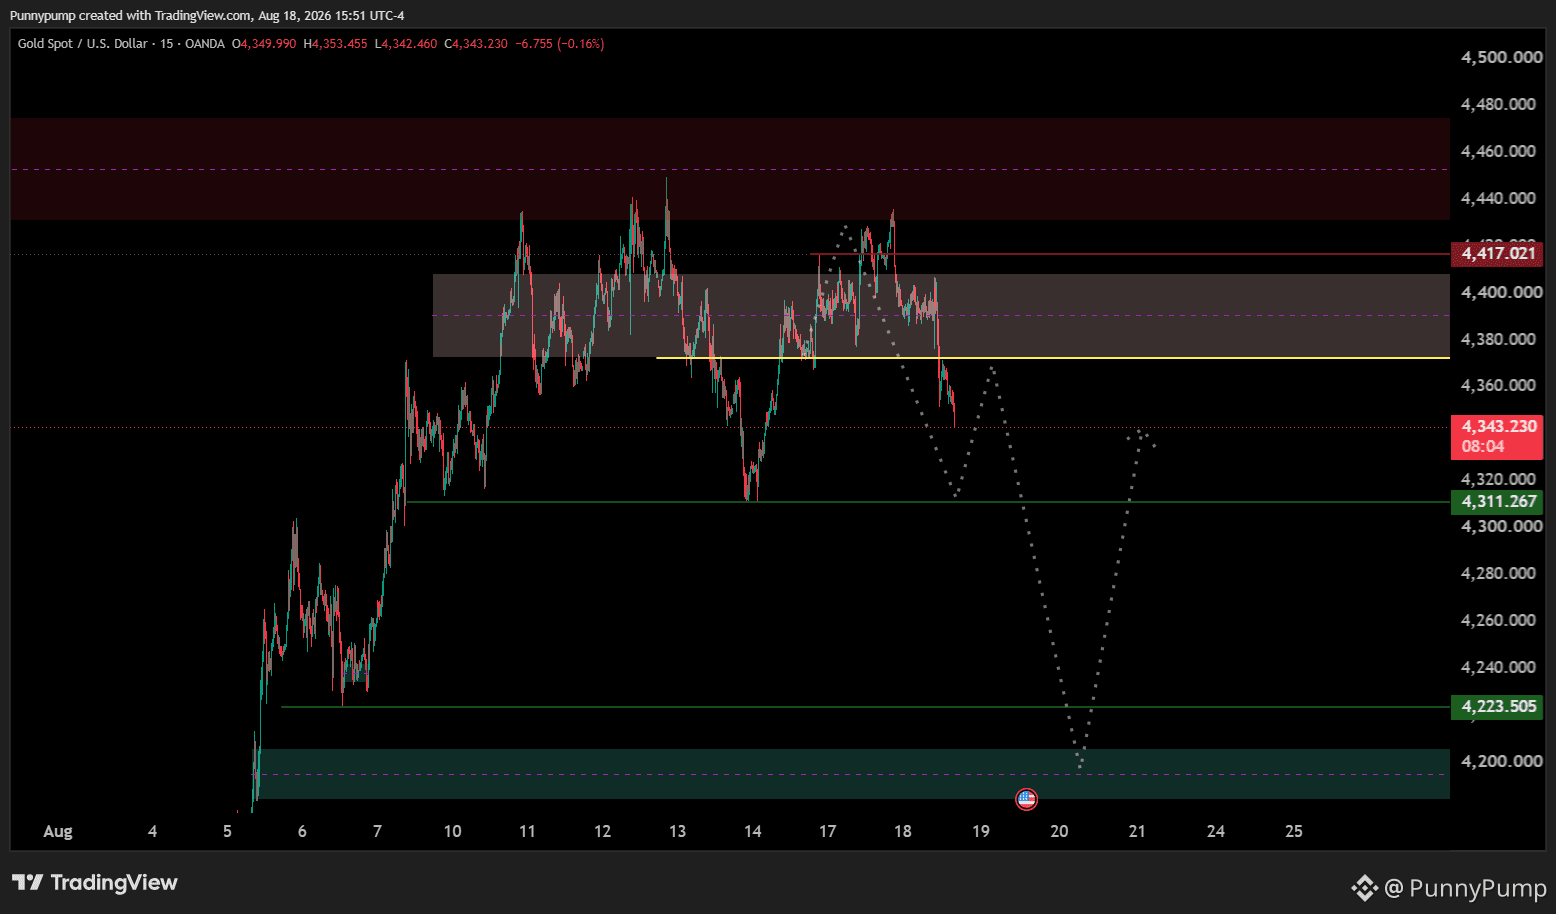Viewport: 1556px width, 914px height.
Task: Select the yellow horizontal line on chart
Action: pos(1052,358)
